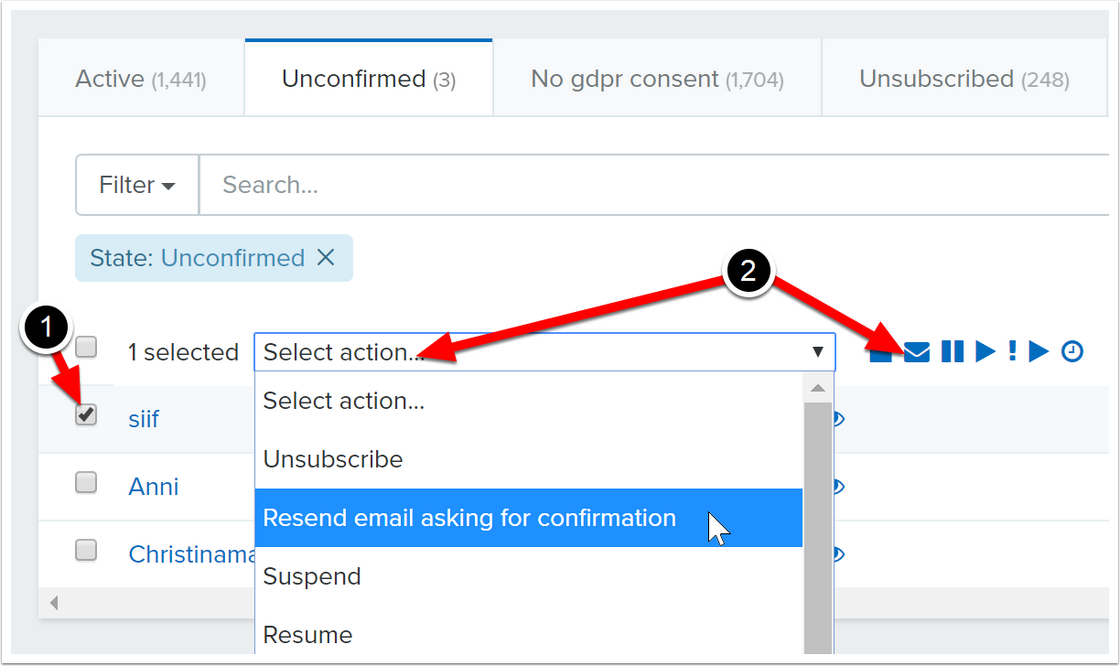The image size is (1120, 666).
Task: Click the exclamation mark icon
Action: [x=1012, y=351]
